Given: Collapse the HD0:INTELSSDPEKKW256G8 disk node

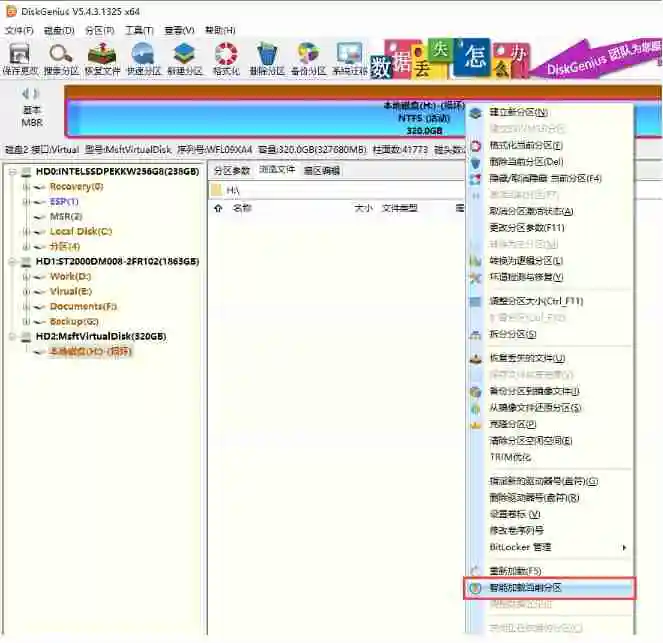Looking at the screenshot, I should tap(13, 172).
